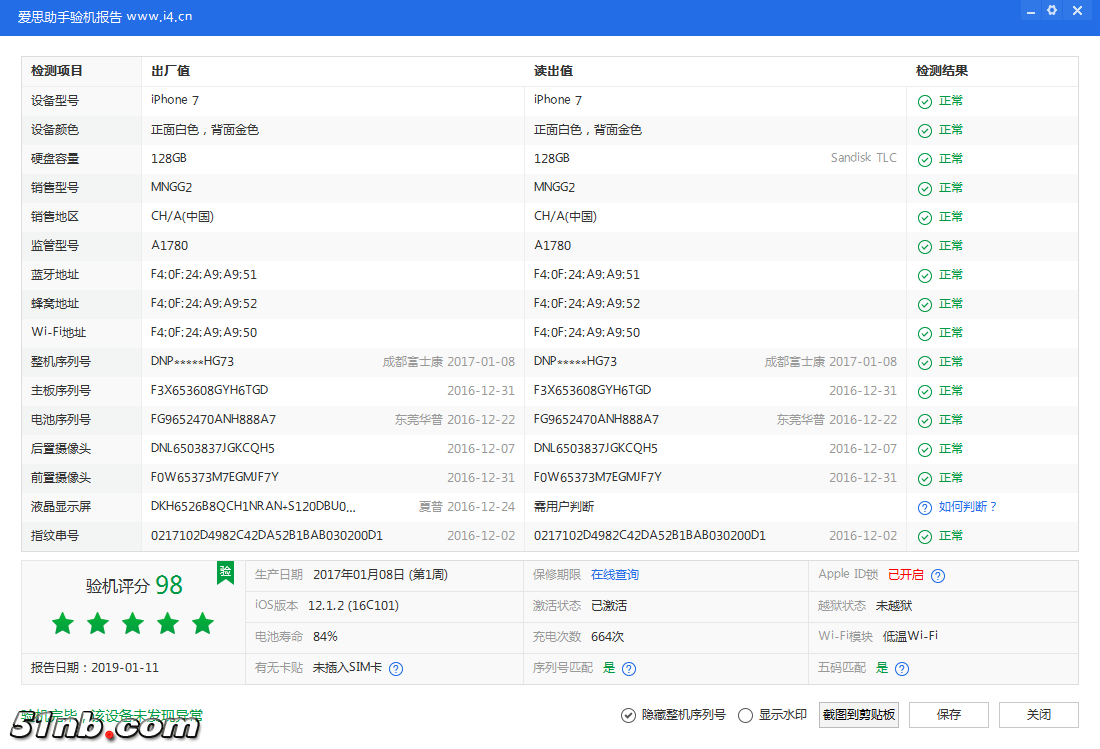This screenshot has height=749, width=1100.
Task: Click the green check beside 设备型号
Action: (923, 100)
